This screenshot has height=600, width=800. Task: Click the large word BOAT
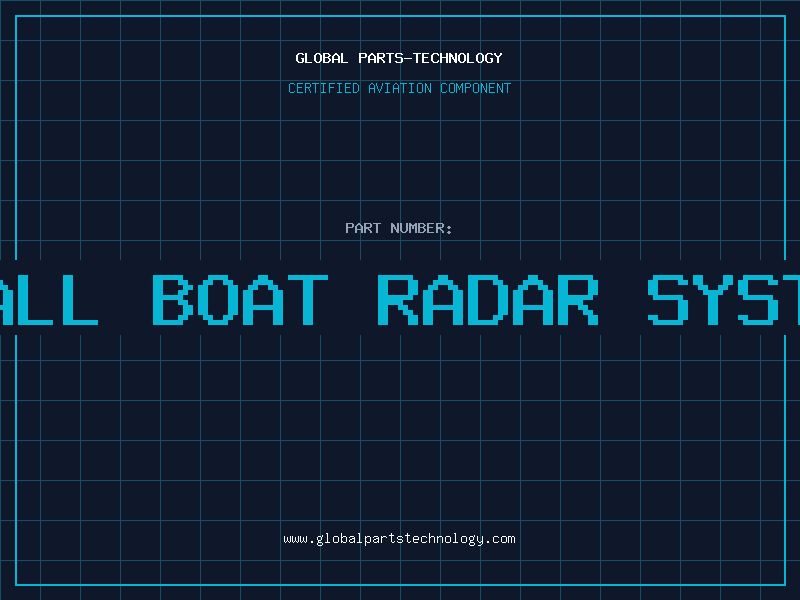(240, 300)
